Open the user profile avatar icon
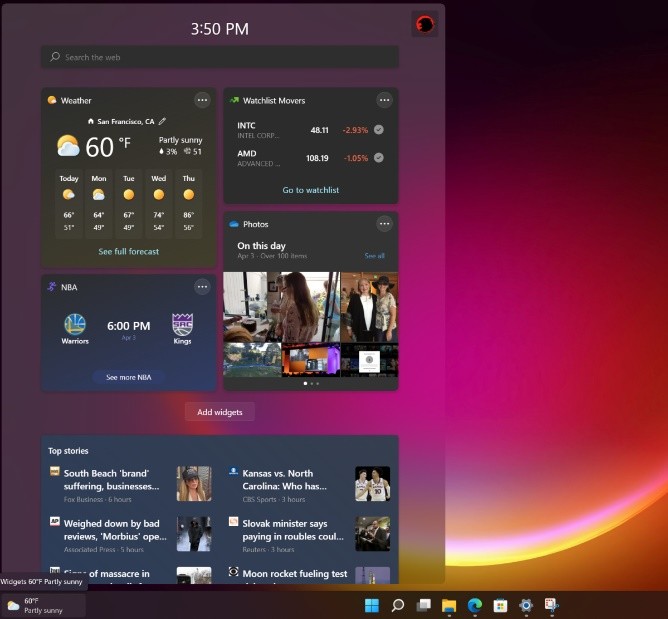Viewport: 668px width, 619px height. pos(425,24)
